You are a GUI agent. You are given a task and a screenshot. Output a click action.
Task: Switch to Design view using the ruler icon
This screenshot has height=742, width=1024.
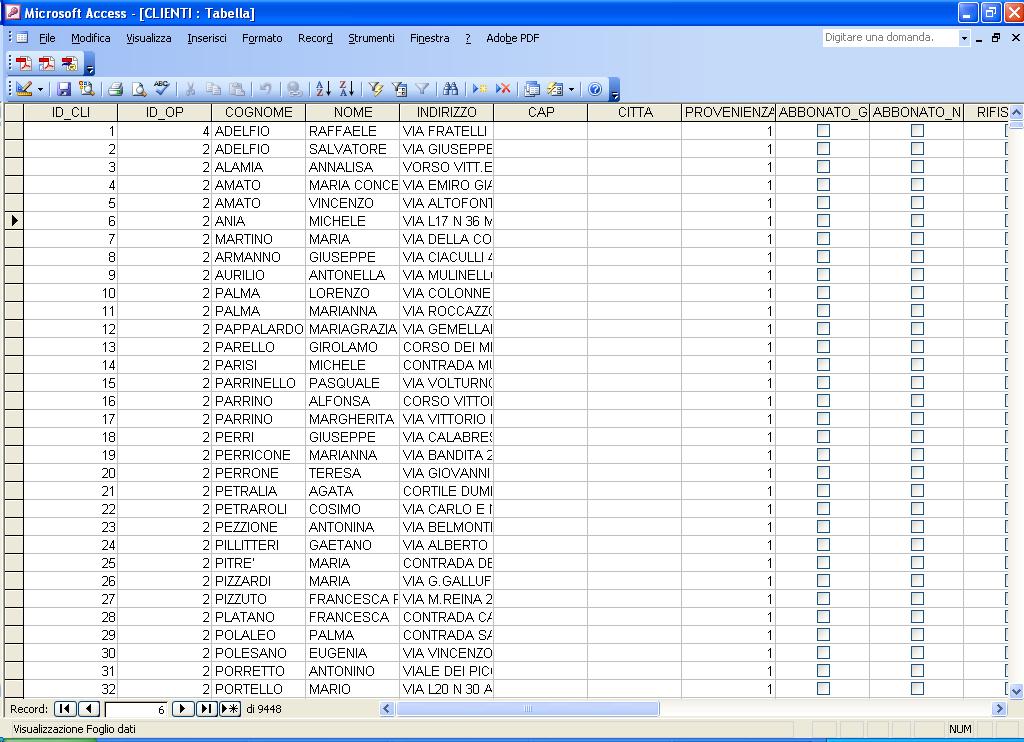tap(24, 89)
